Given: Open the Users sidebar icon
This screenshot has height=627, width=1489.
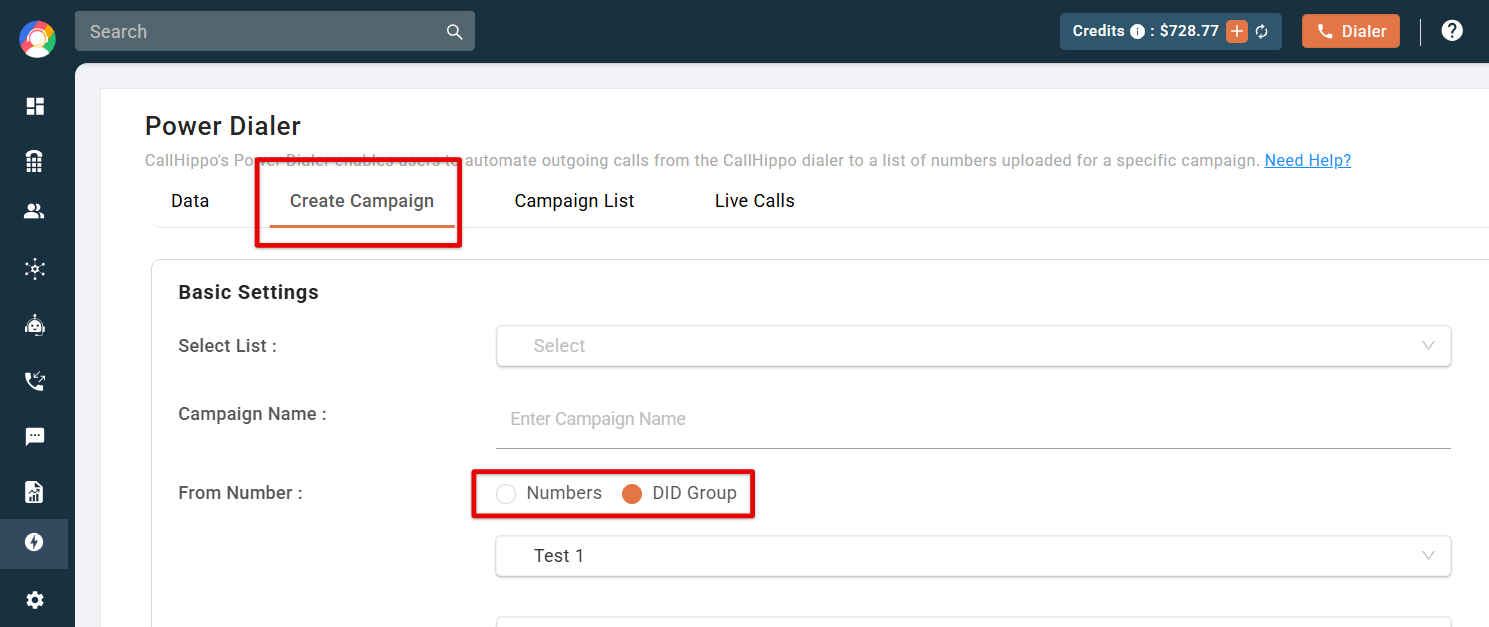Looking at the screenshot, I should pyautogui.click(x=35, y=212).
